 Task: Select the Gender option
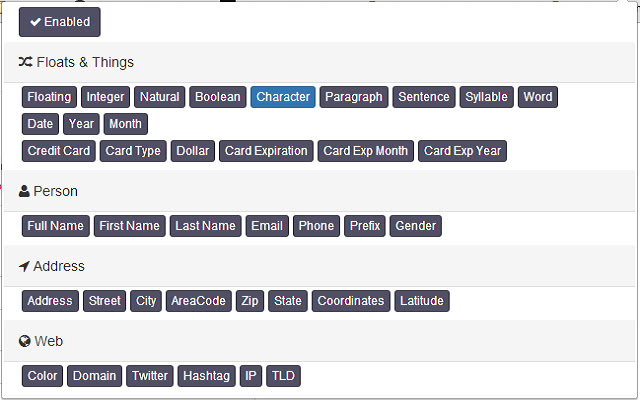pyautogui.click(x=416, y=226)
